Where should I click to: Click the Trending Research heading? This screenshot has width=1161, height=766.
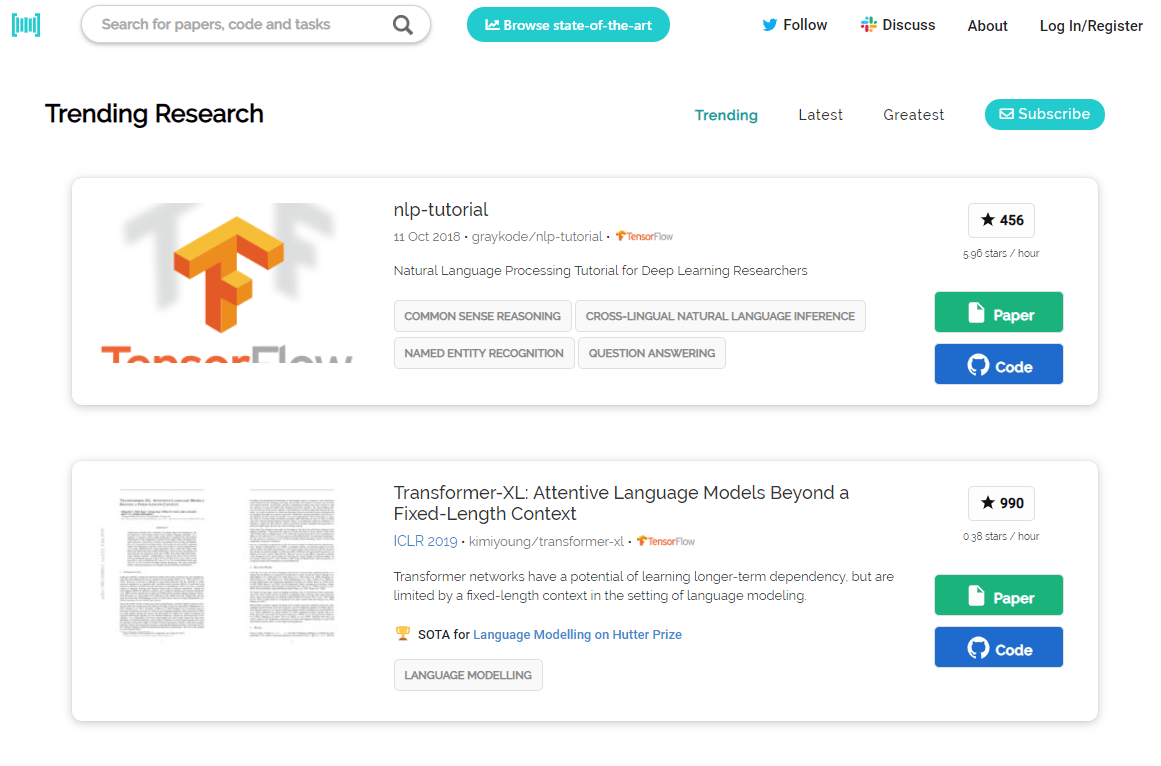154,114
